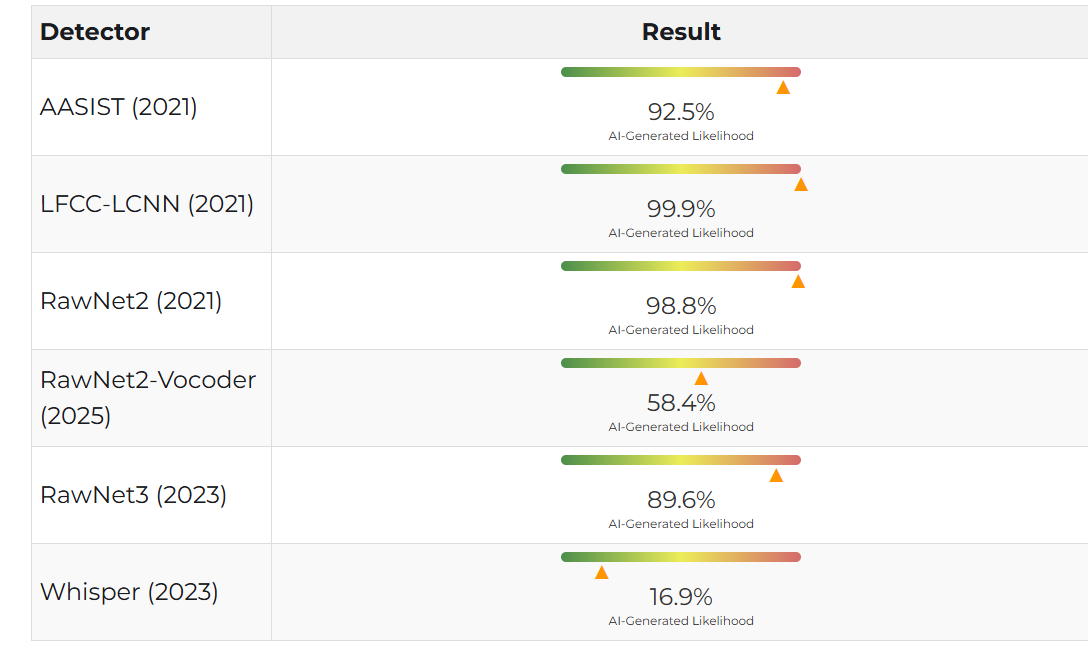Click the LFCC-LCNN gradient likelihood bar
Screen dimensions: 1088x645
(681, 169)
